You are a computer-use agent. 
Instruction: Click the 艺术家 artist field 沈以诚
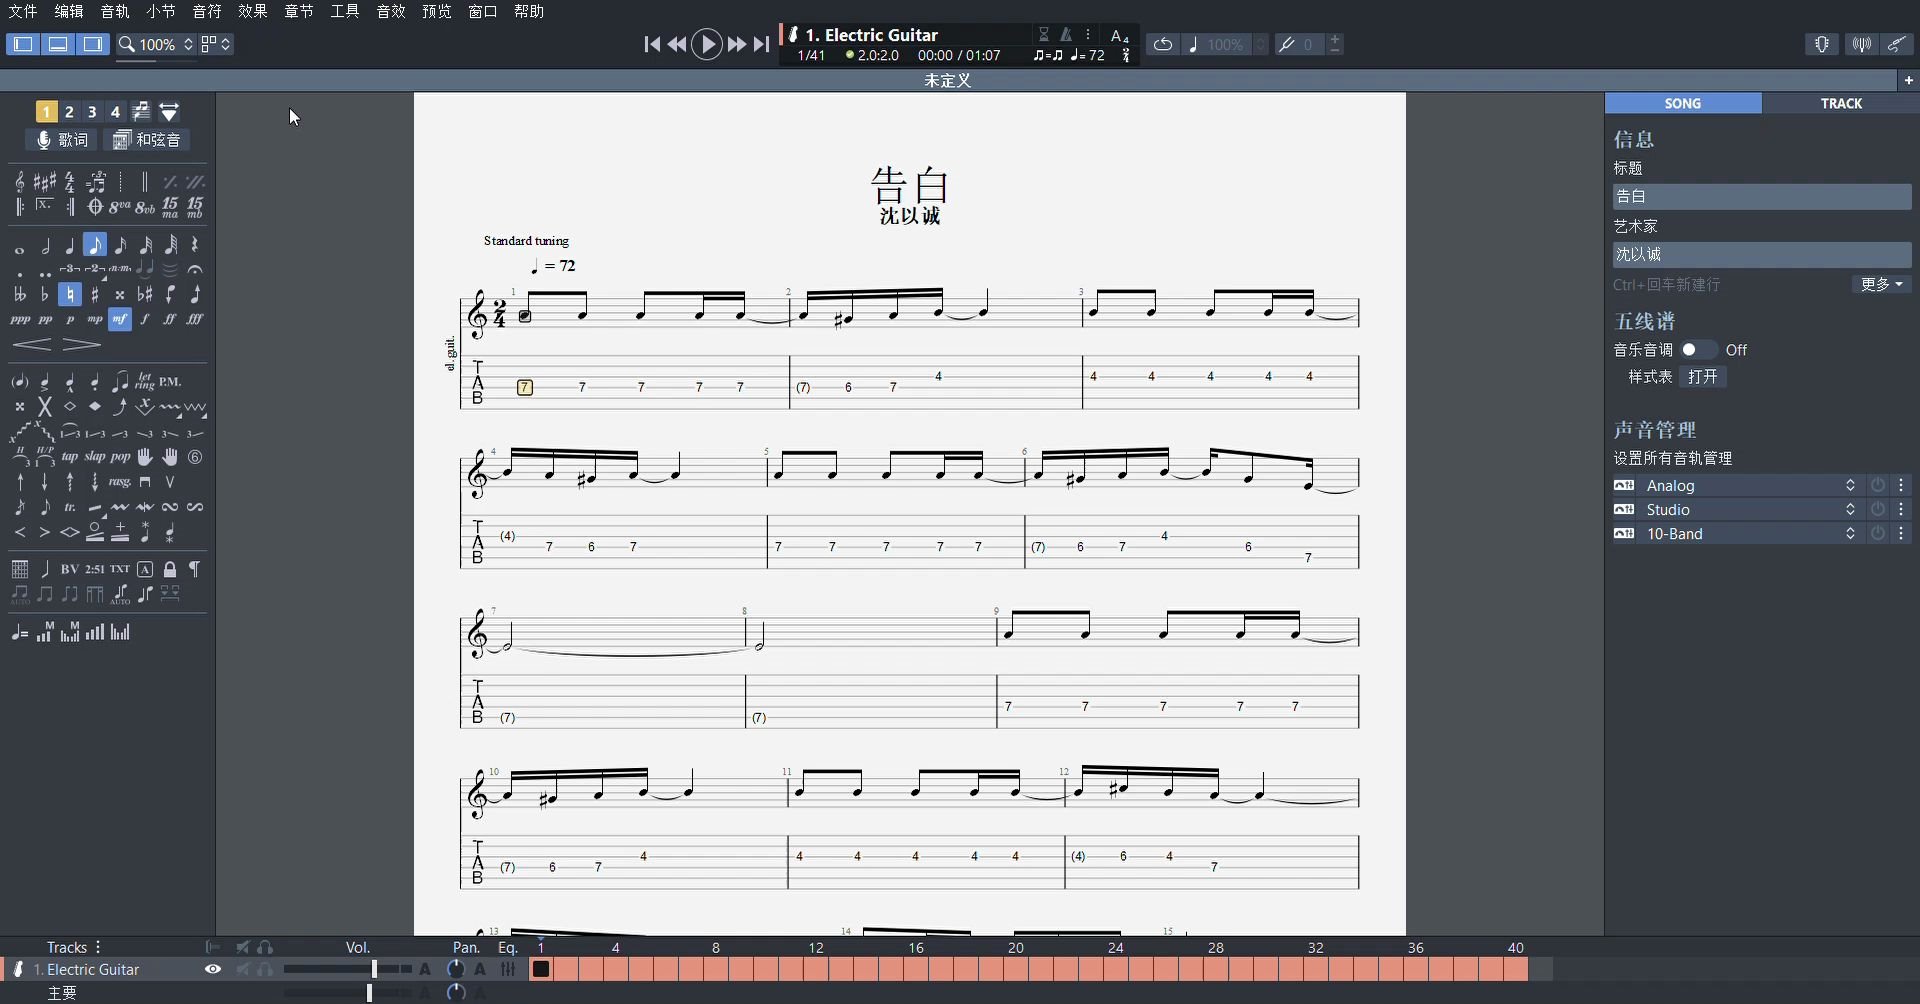[1762, 255]
